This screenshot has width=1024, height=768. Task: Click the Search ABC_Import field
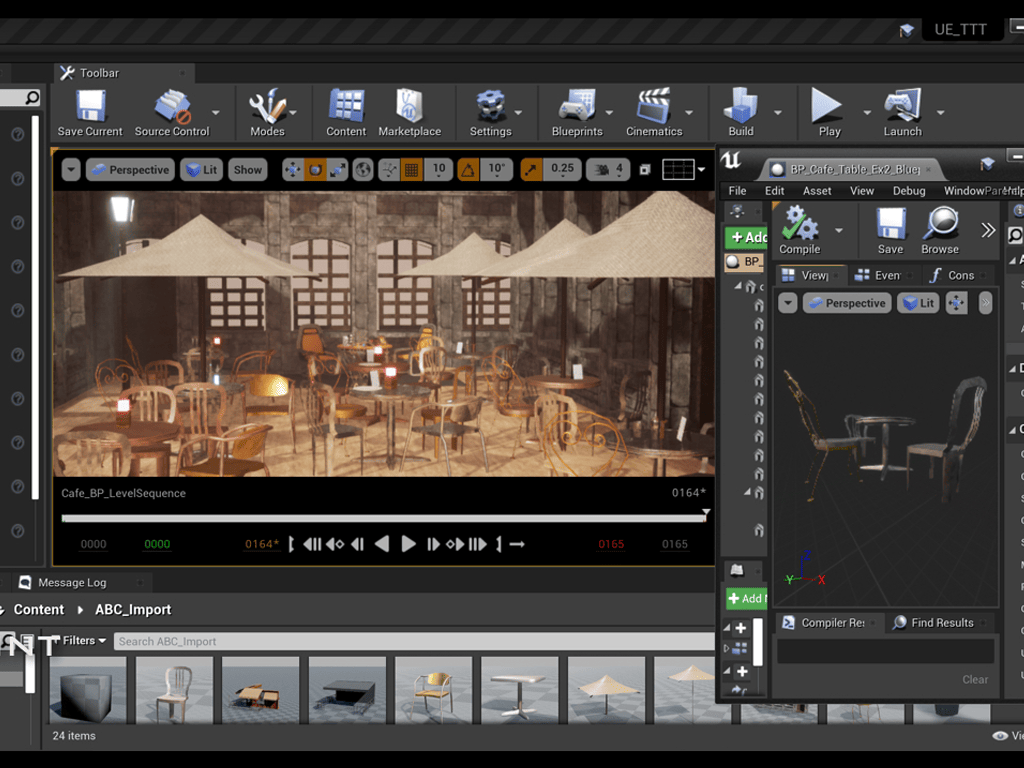click(x=416, y=641)
